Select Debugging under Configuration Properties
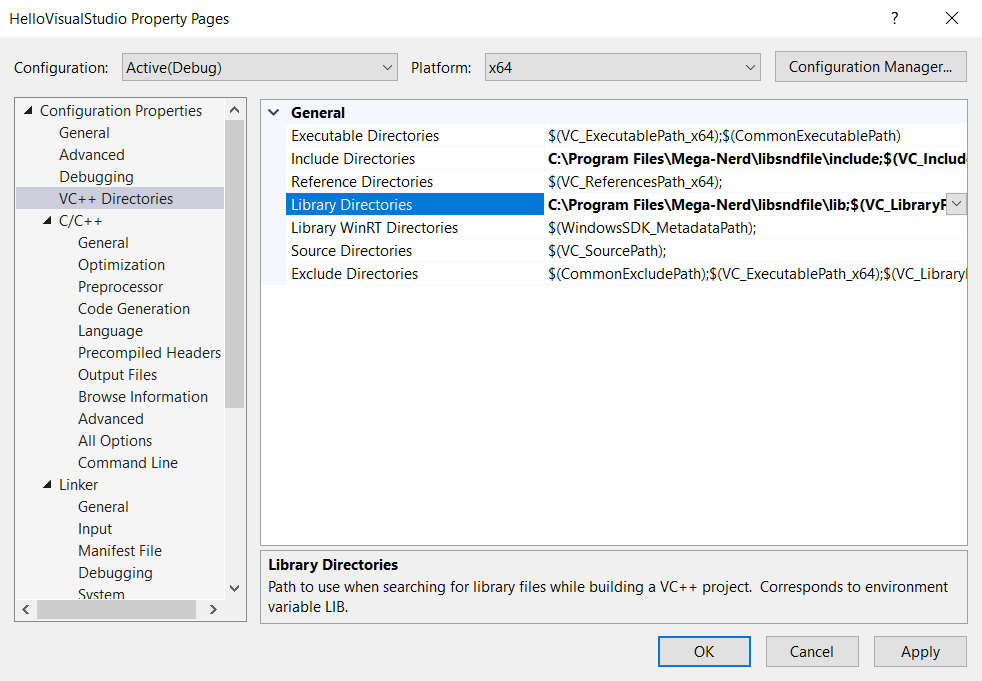 (x=96, y=177)
